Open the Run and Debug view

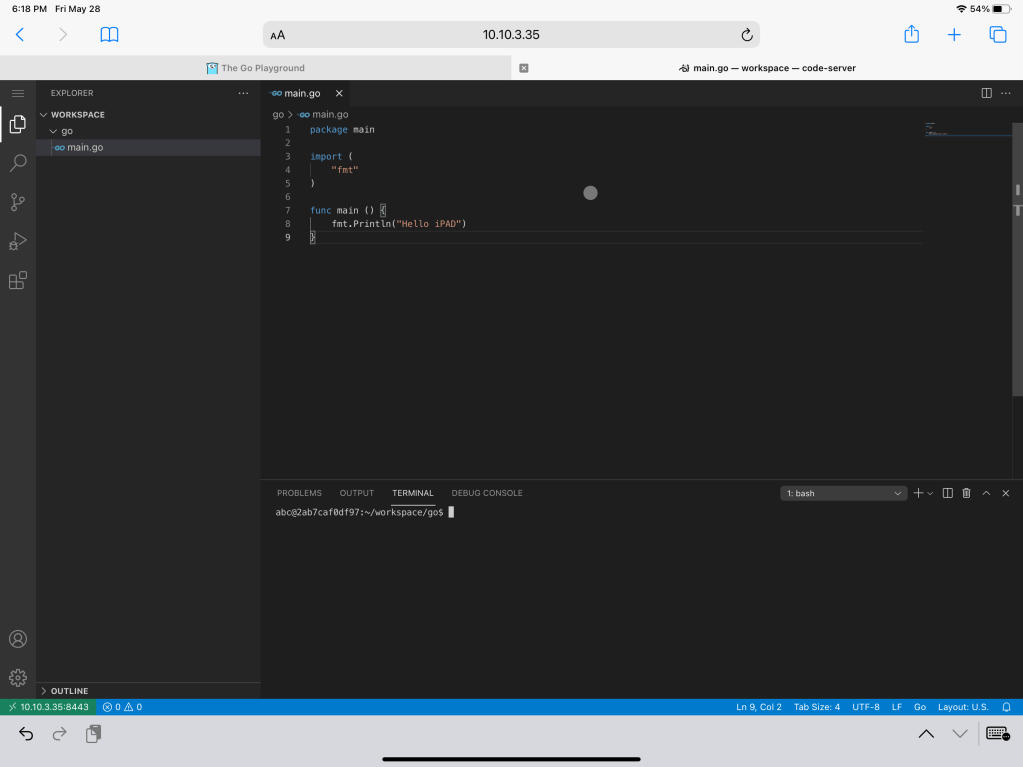[x=18, y=241]
